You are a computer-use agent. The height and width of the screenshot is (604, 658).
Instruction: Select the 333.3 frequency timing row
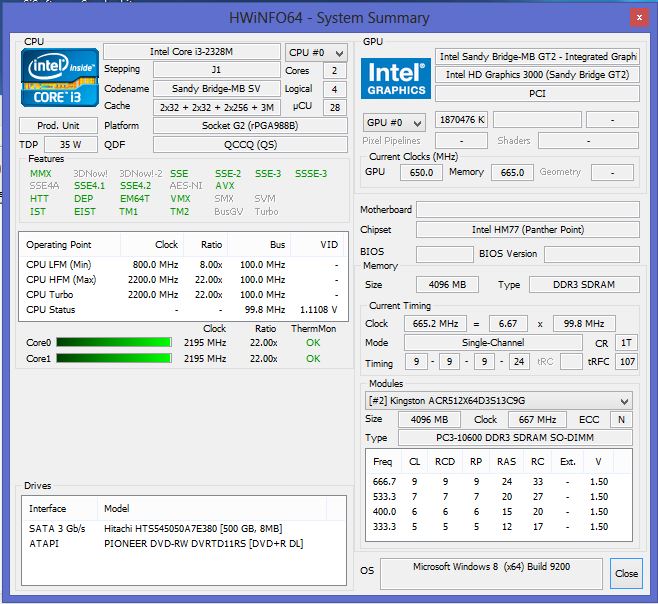[x=499, y=526]
